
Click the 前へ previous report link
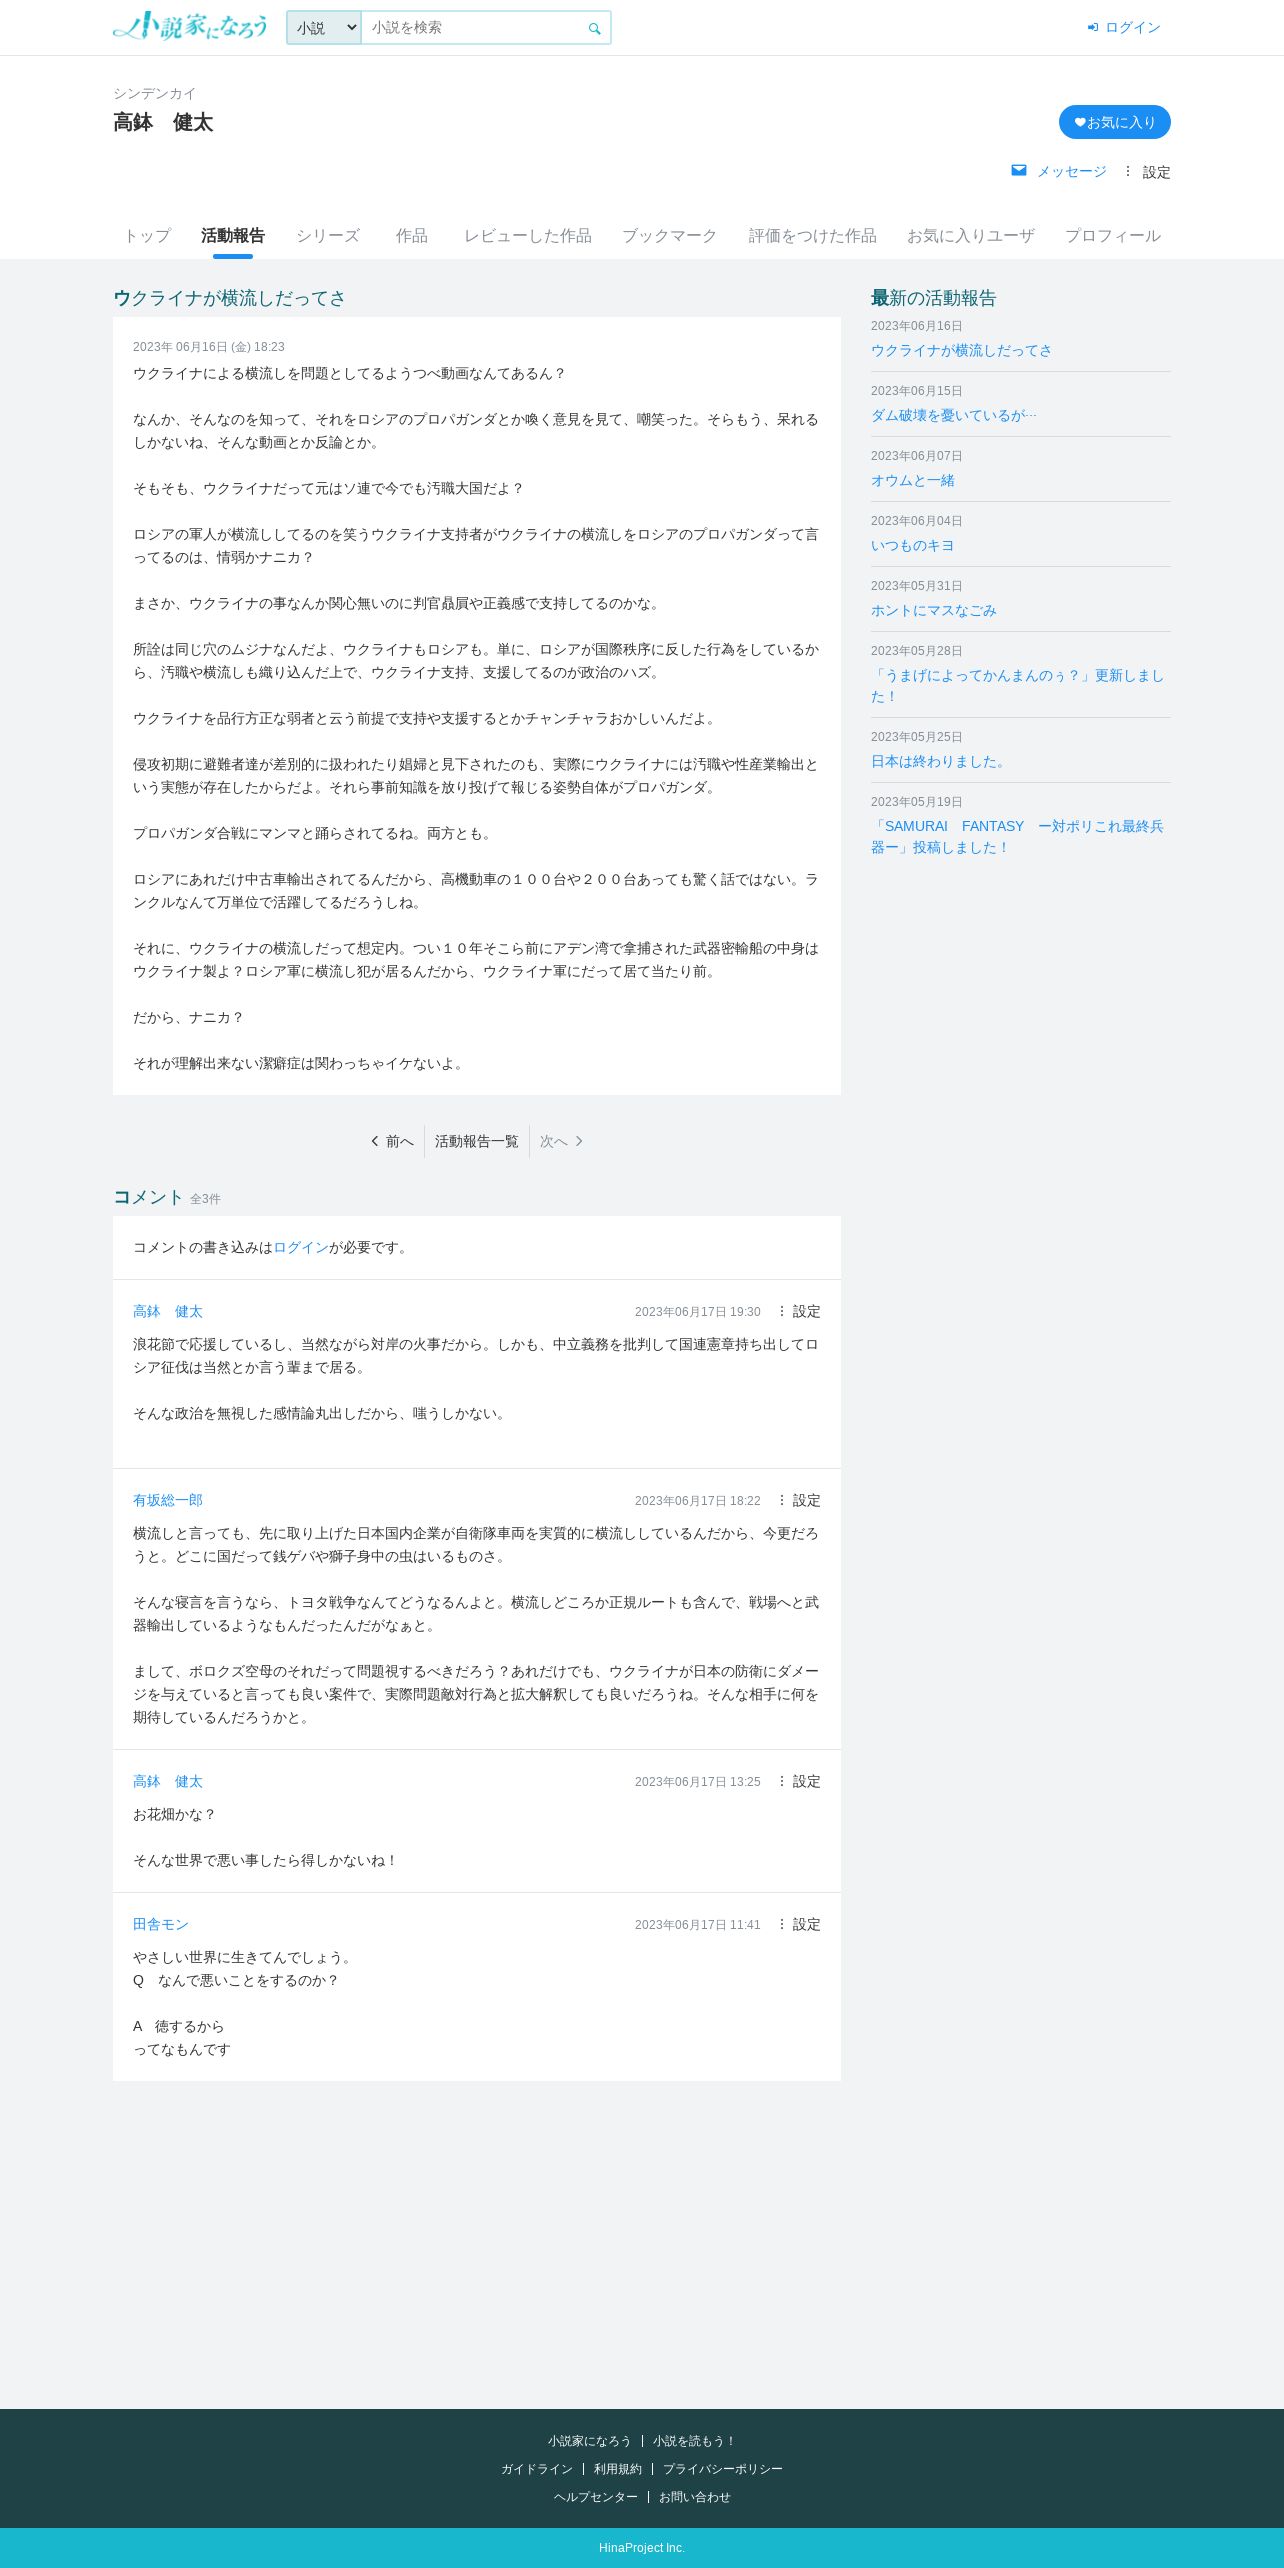(x=392, y=1141)
